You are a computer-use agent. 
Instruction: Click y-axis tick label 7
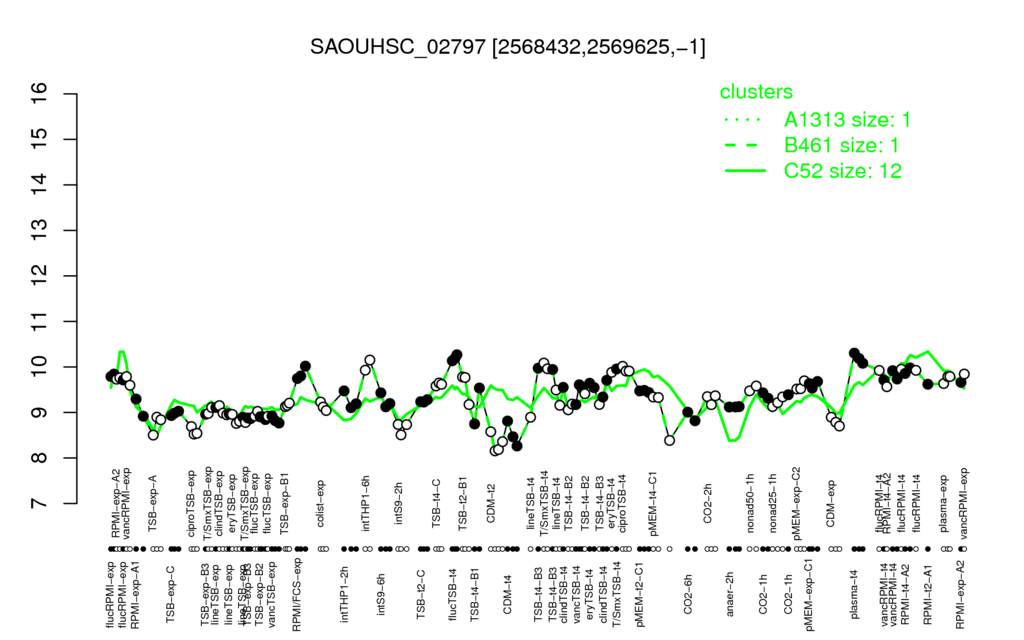tap(39, 504)
